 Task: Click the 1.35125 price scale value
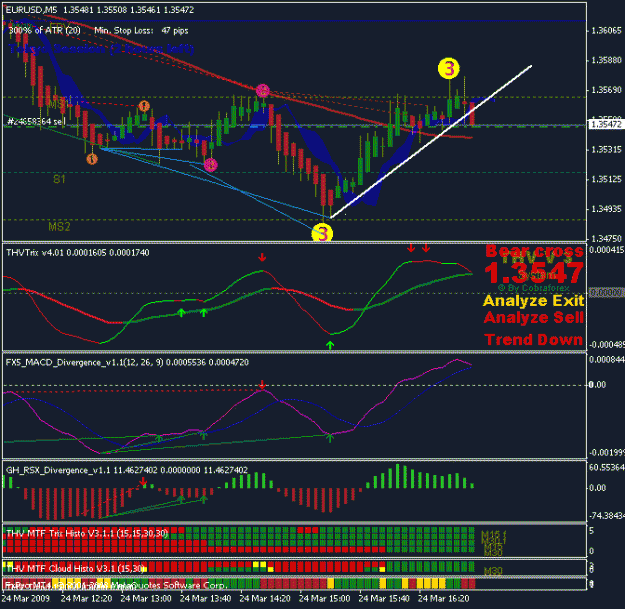(606, 179)
